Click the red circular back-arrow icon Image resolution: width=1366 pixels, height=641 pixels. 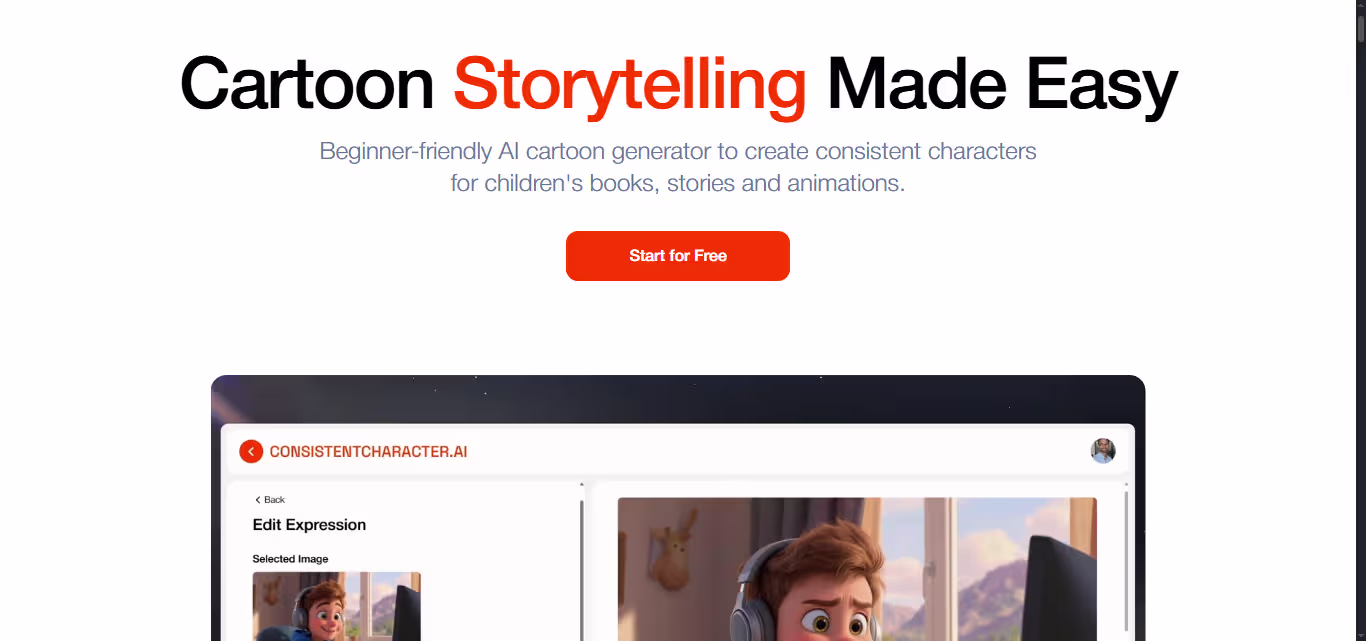[x=251, y=451]
